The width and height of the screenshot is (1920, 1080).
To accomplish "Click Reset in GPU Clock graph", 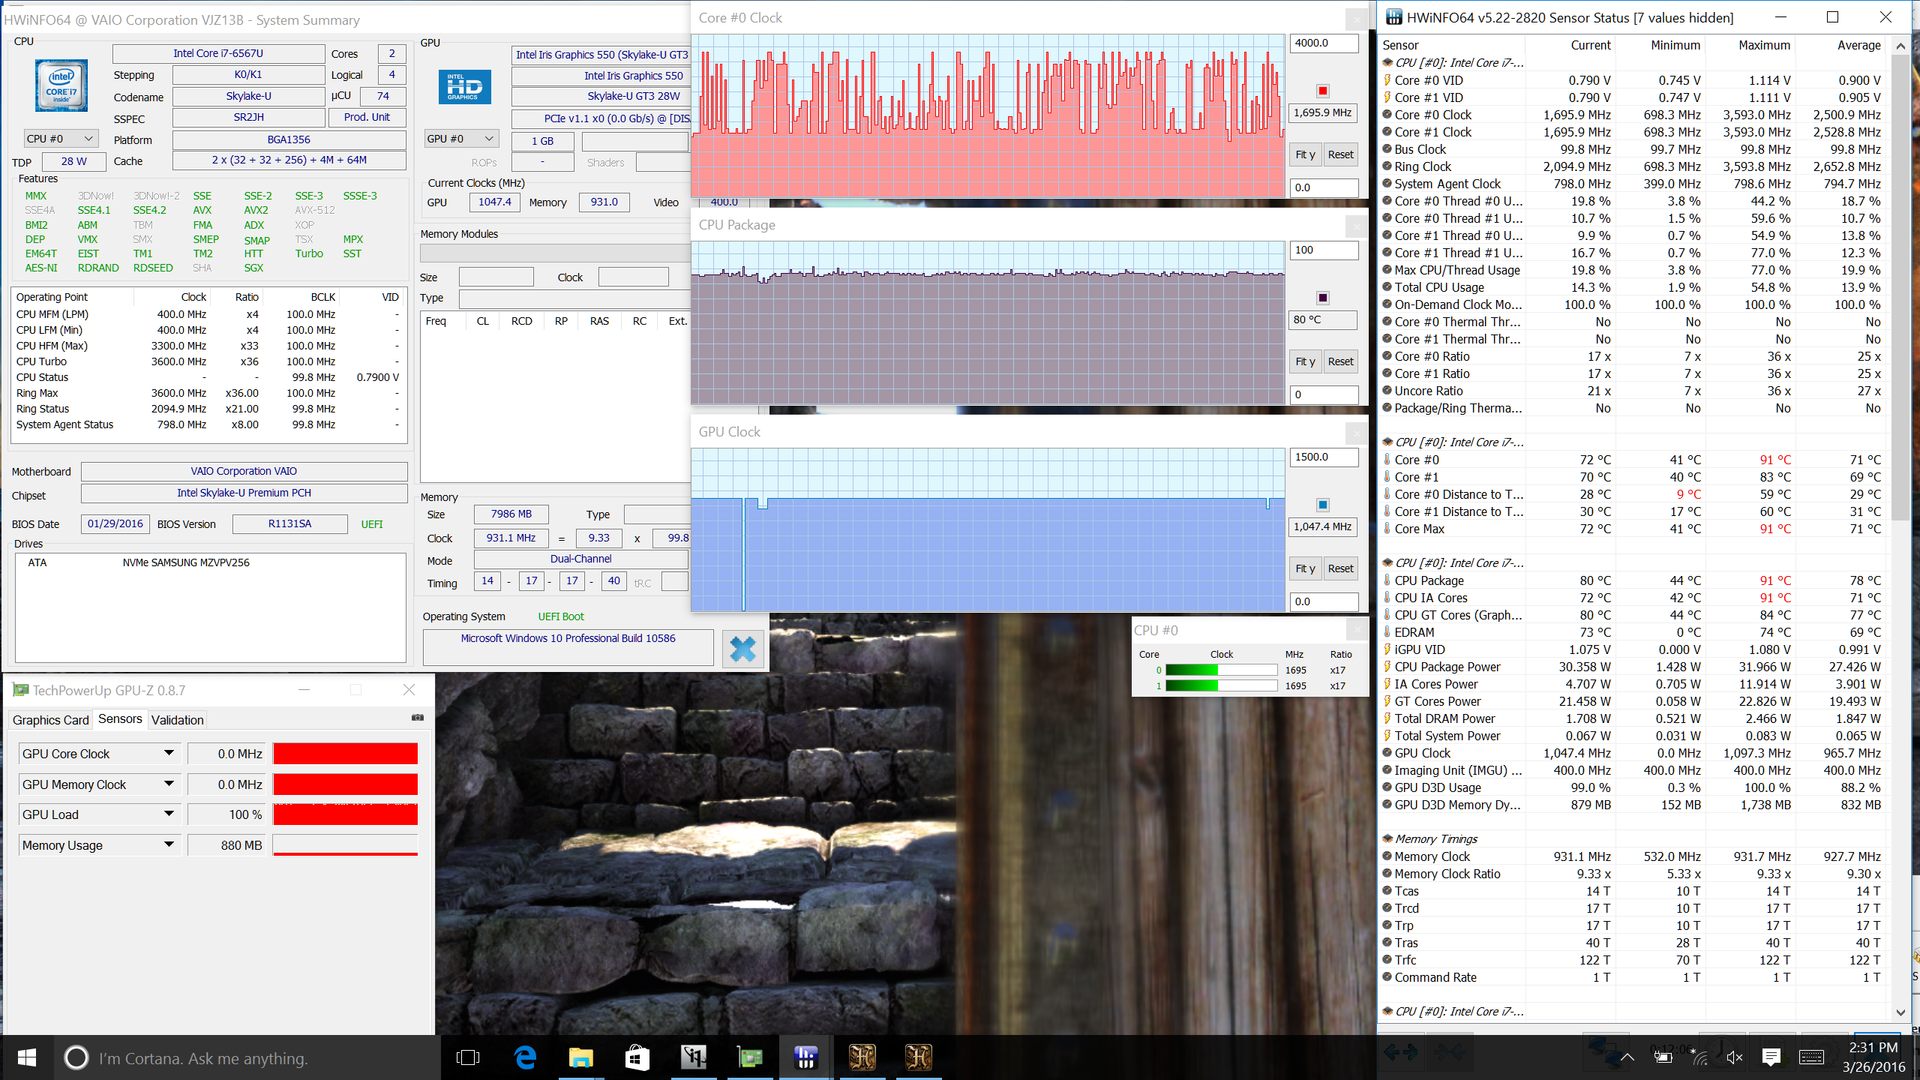I will click(x=1340, y=569).
